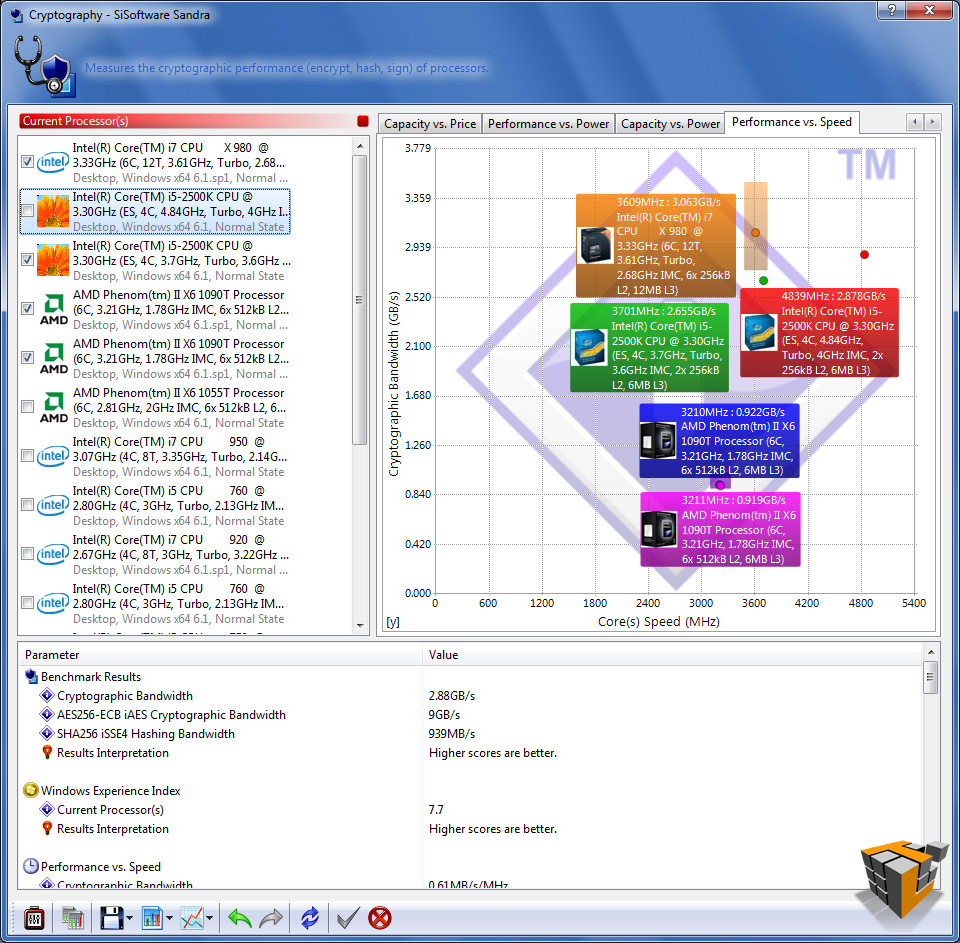The width and height of the screenshot is (960, 943).
Task: Click the line graph view icon
Action: tap(192, 918)
